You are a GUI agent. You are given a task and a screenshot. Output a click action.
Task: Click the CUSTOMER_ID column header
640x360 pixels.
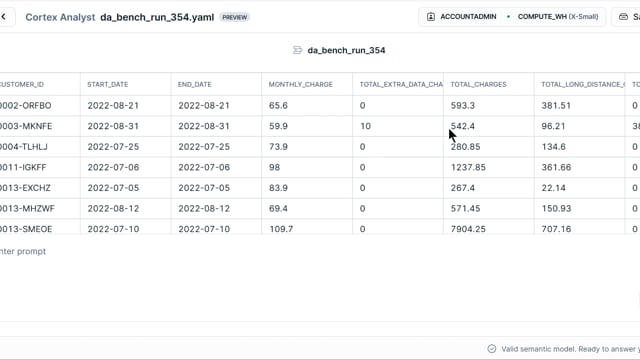[22, 84]
